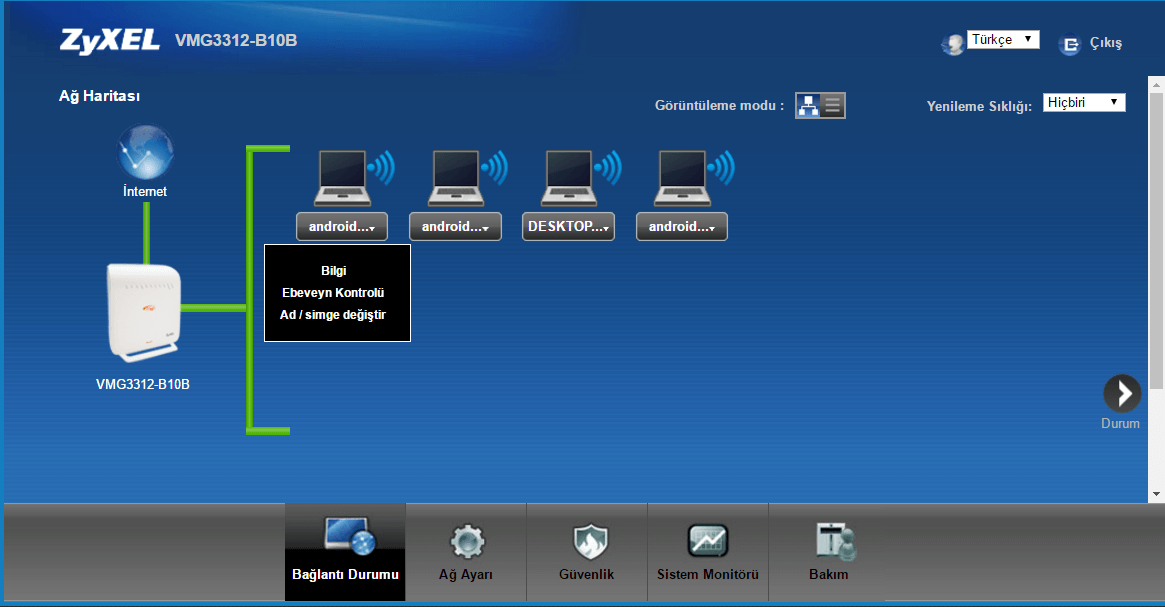Open the Ağ Ayarı gear icon
Image resolution: width=1165 pixels, height=607 pixels.
click(x=466, y=543)
